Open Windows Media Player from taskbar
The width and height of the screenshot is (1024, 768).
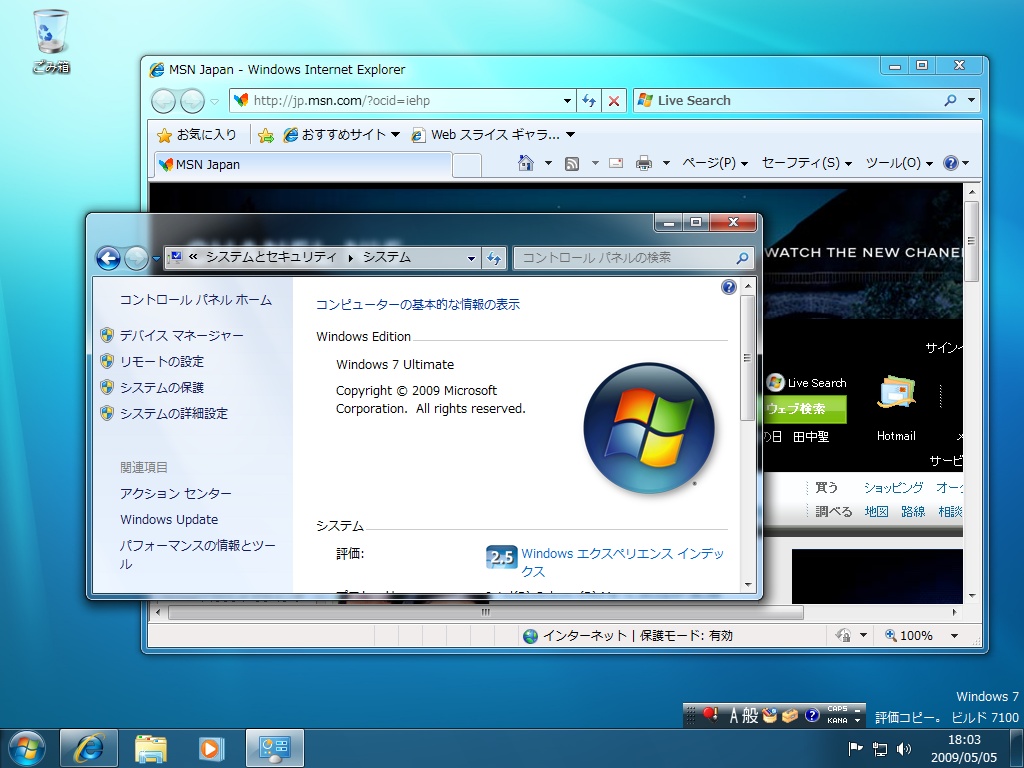(x=210, y=748)
